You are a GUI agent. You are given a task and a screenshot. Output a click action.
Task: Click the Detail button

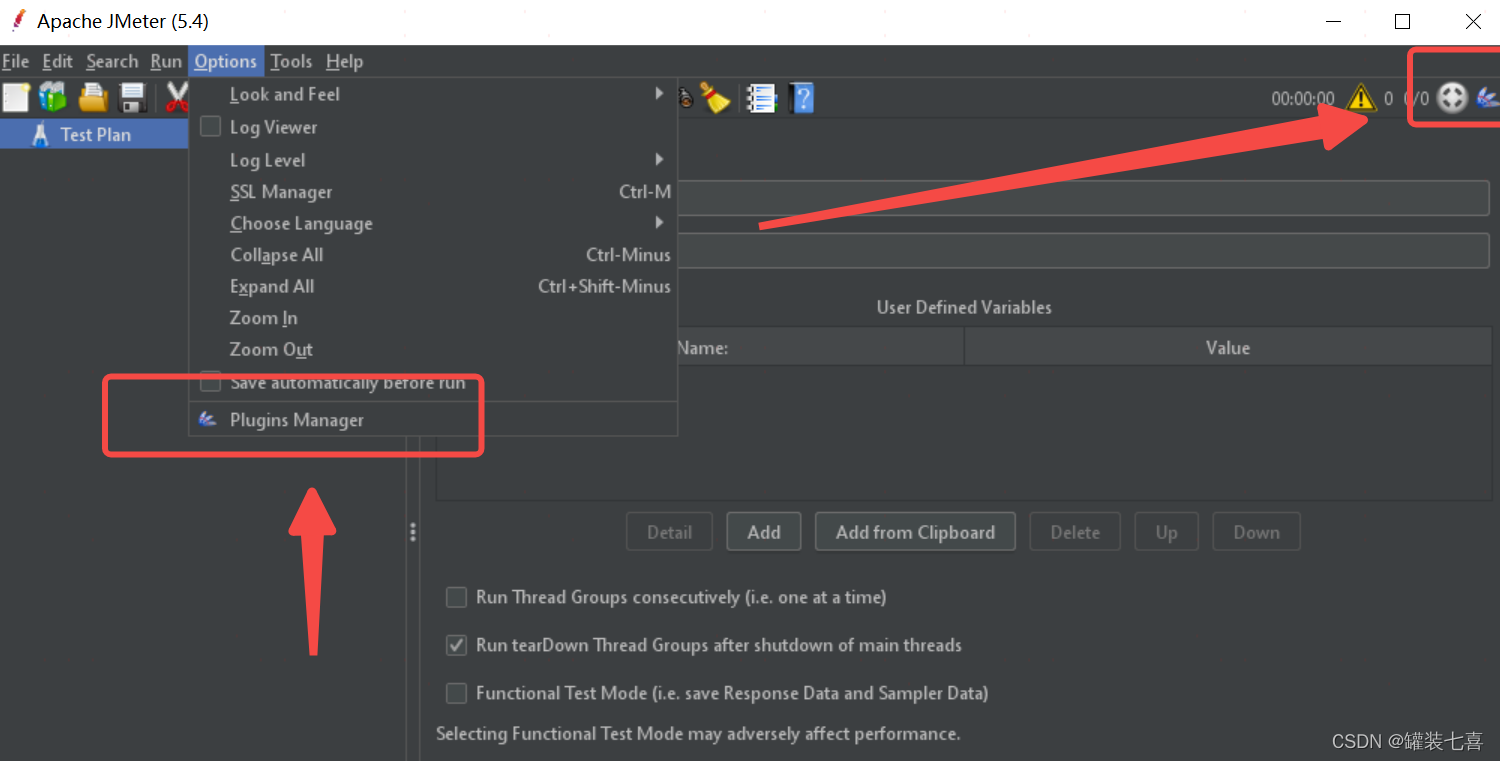coord(669,532)
